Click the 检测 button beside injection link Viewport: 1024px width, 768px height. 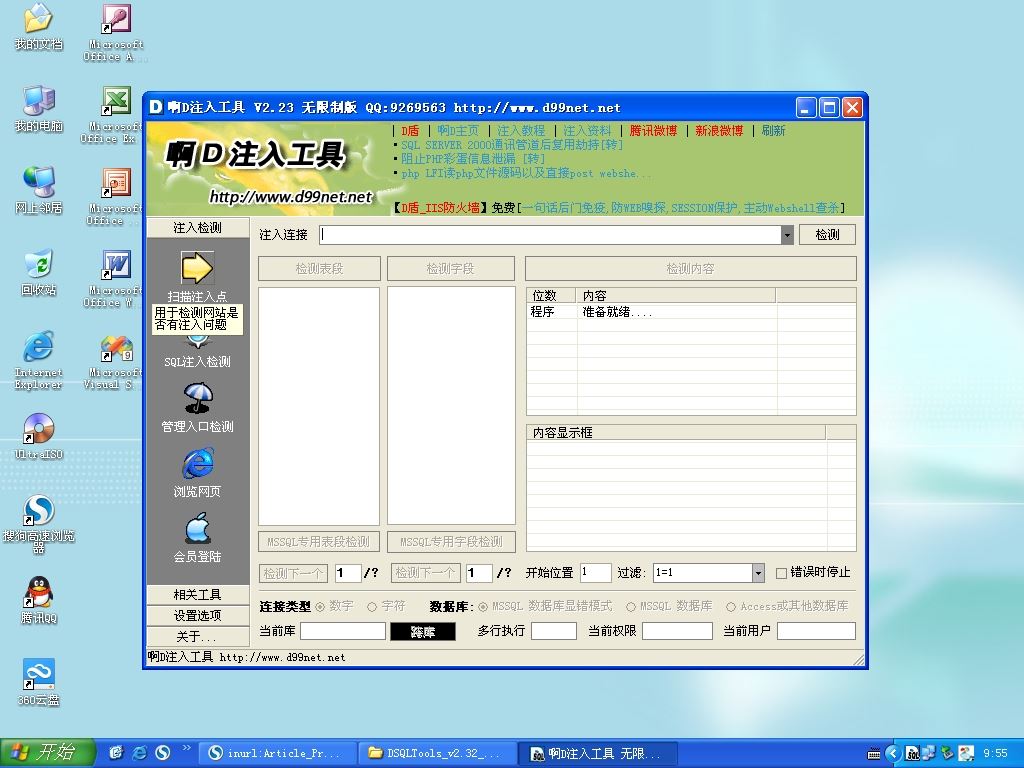pyautogui.click(x=827, y=235)
